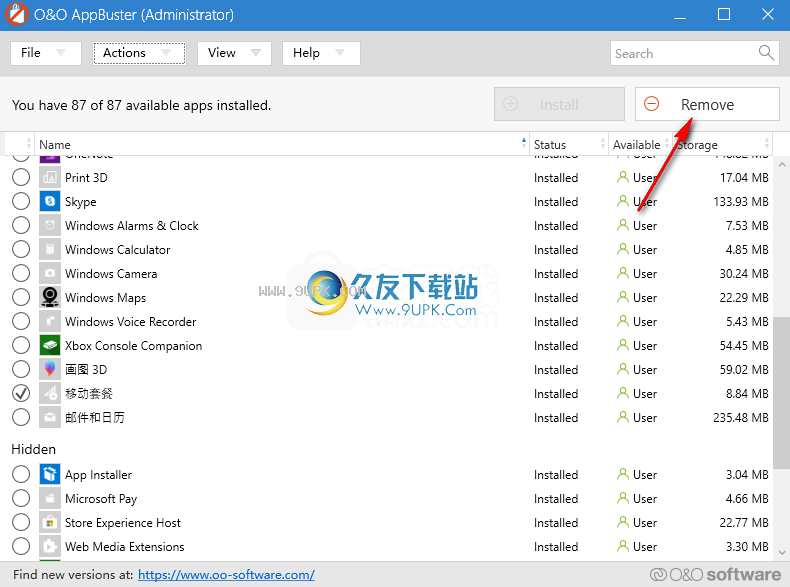Image resolution: width=790 pixels, height=587 pixels.
Task: Click the Windows Maps app icon
Action: [x=50, y=297]
